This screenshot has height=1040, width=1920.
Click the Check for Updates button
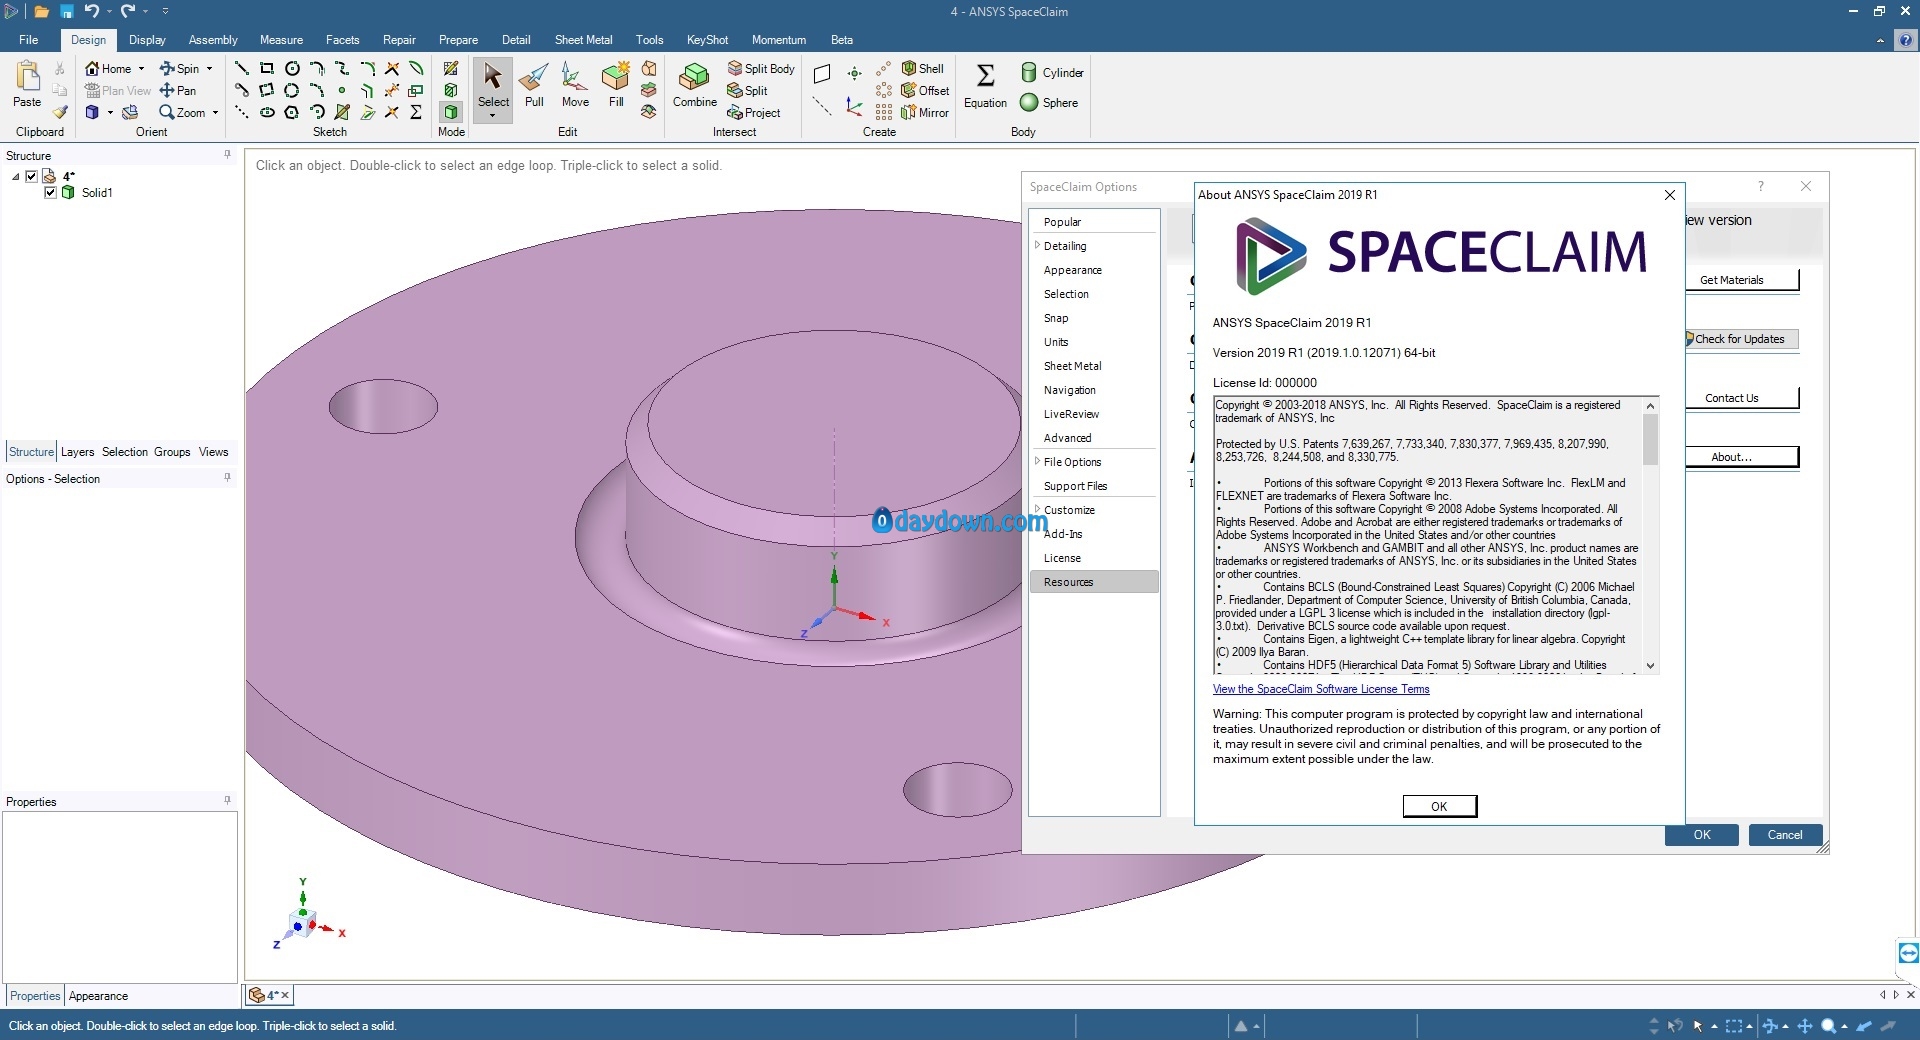point(1741,339)
